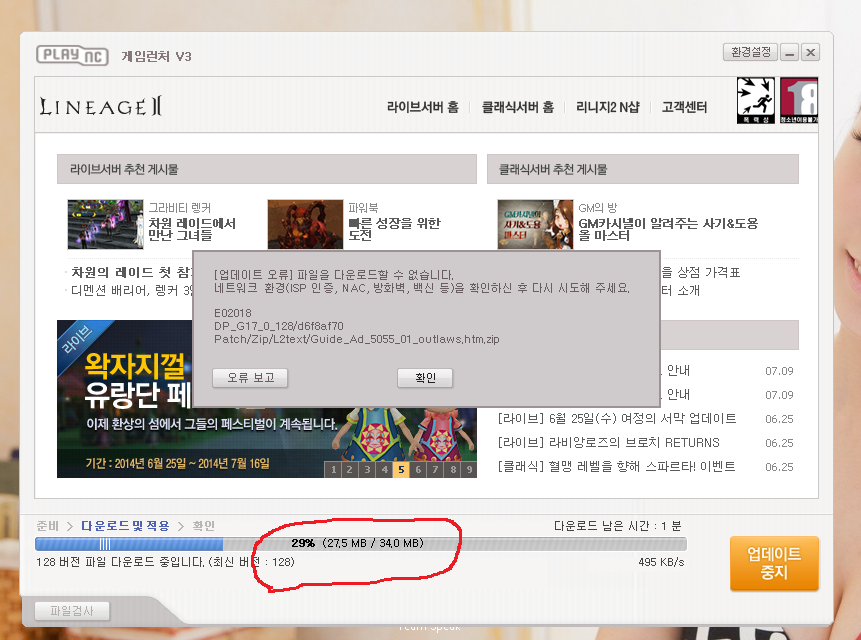Minimize the game launcher window

coord(790,52)
